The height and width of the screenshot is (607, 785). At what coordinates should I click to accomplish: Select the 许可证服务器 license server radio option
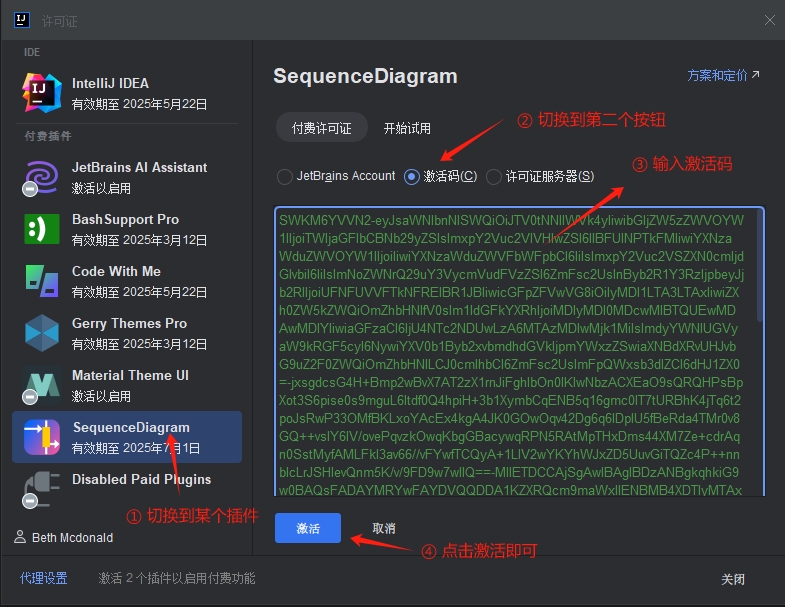point(494,176)
